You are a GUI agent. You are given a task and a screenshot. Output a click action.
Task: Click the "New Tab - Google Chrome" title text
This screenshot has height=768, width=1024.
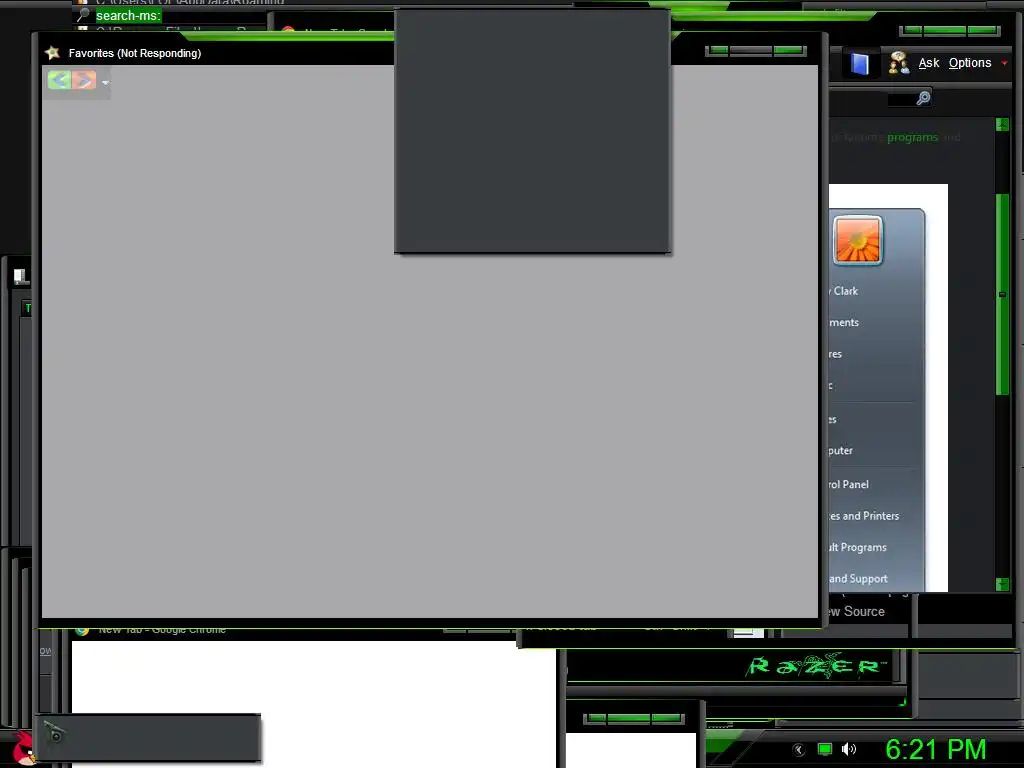click(162, 630)
